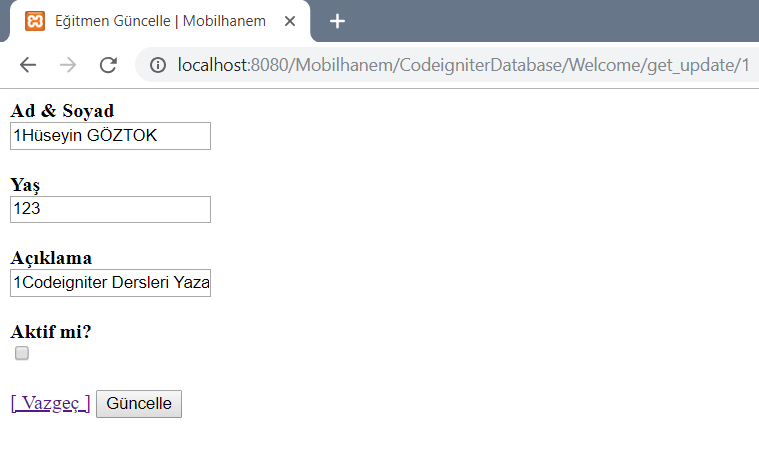
Task: Click the Güncelle button
Action: click(x=139, y=403)
